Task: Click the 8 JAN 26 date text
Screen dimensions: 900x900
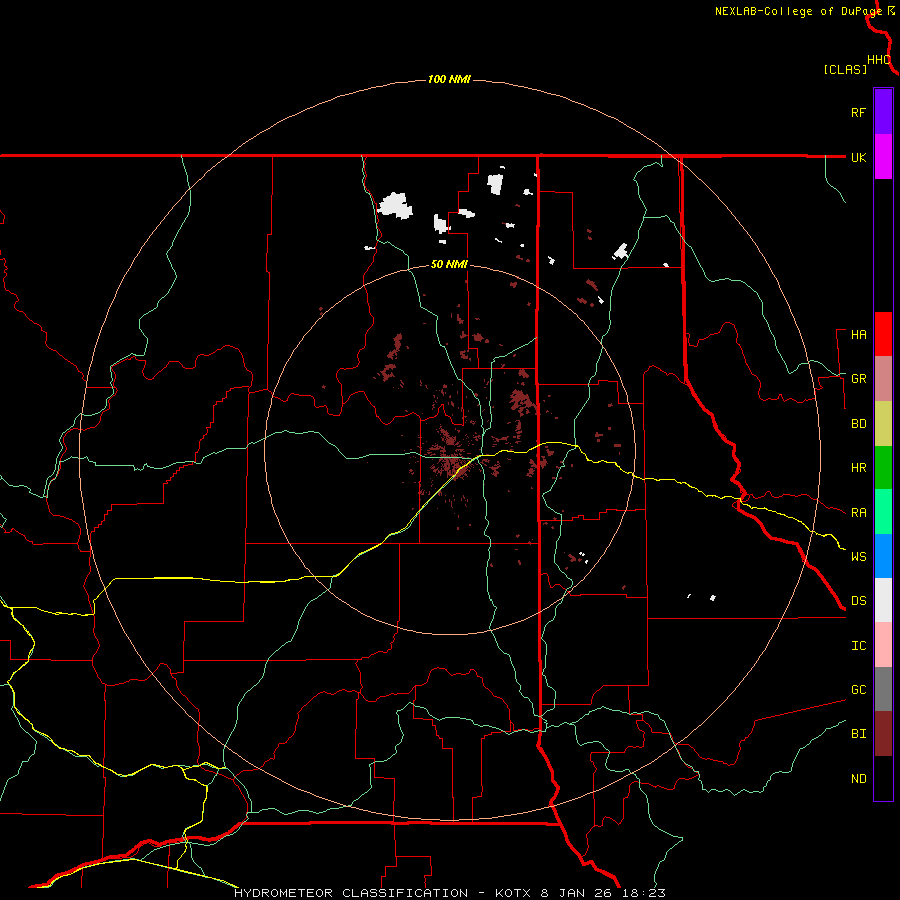Action: (x=578, y=893)
